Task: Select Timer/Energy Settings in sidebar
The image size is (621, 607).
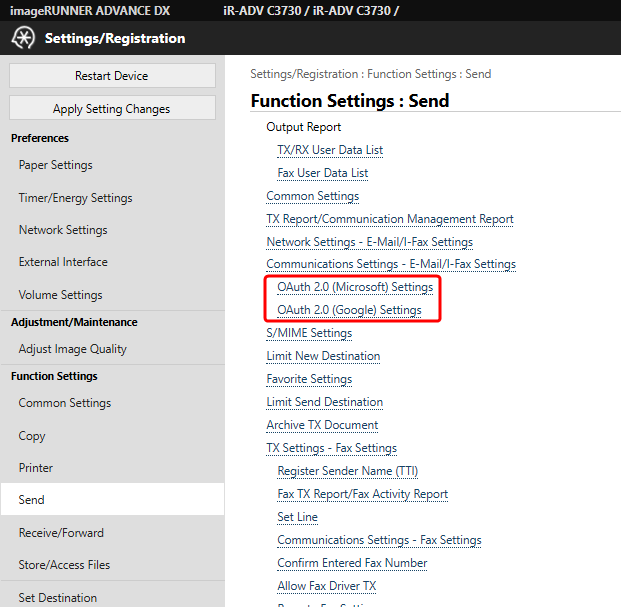Action: (76, 198)
